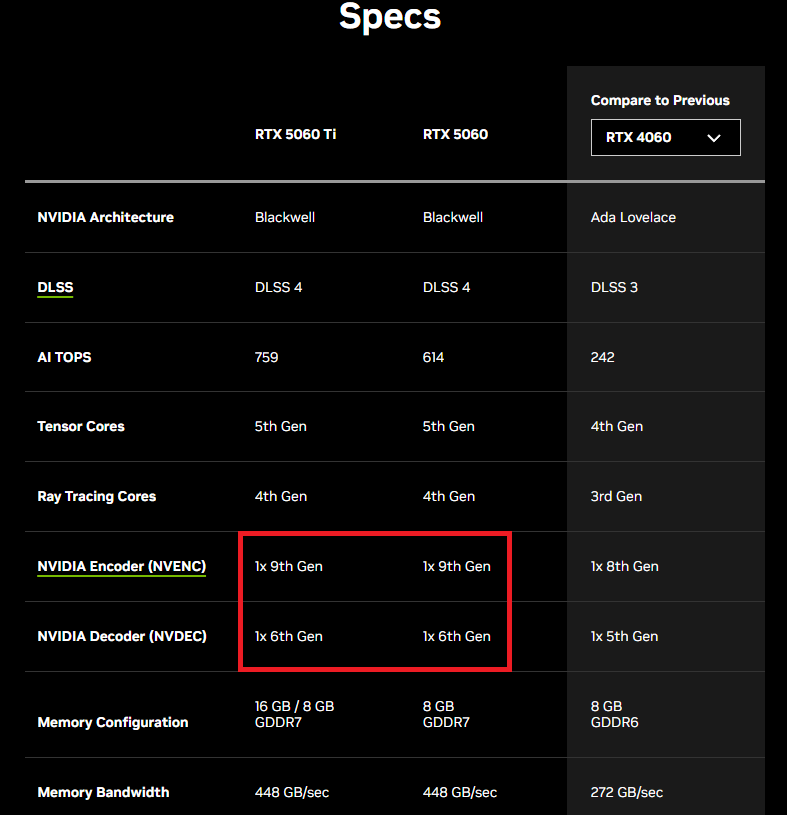
Task: Click the Memory Configuration row label
Action: click(x=113, y=722)
